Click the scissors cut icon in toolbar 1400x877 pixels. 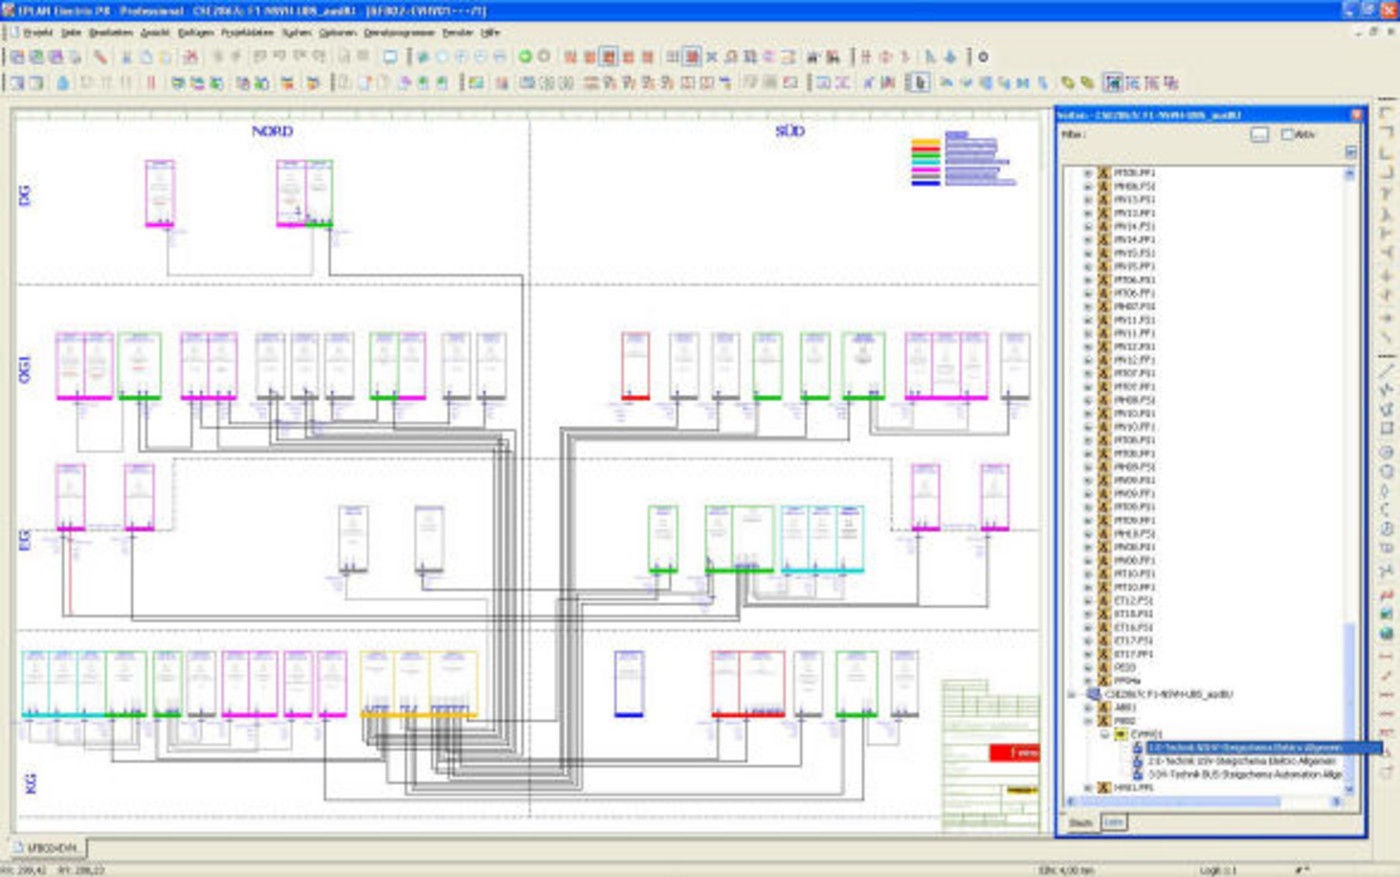[126, 57]
